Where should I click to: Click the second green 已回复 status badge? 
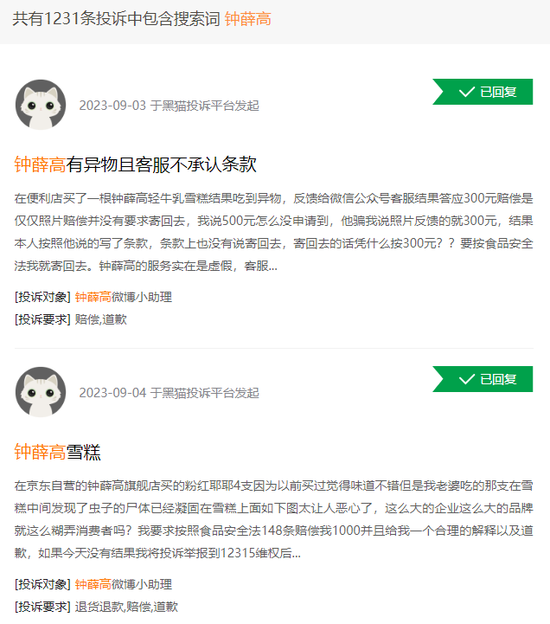click(x=483, y=379)
